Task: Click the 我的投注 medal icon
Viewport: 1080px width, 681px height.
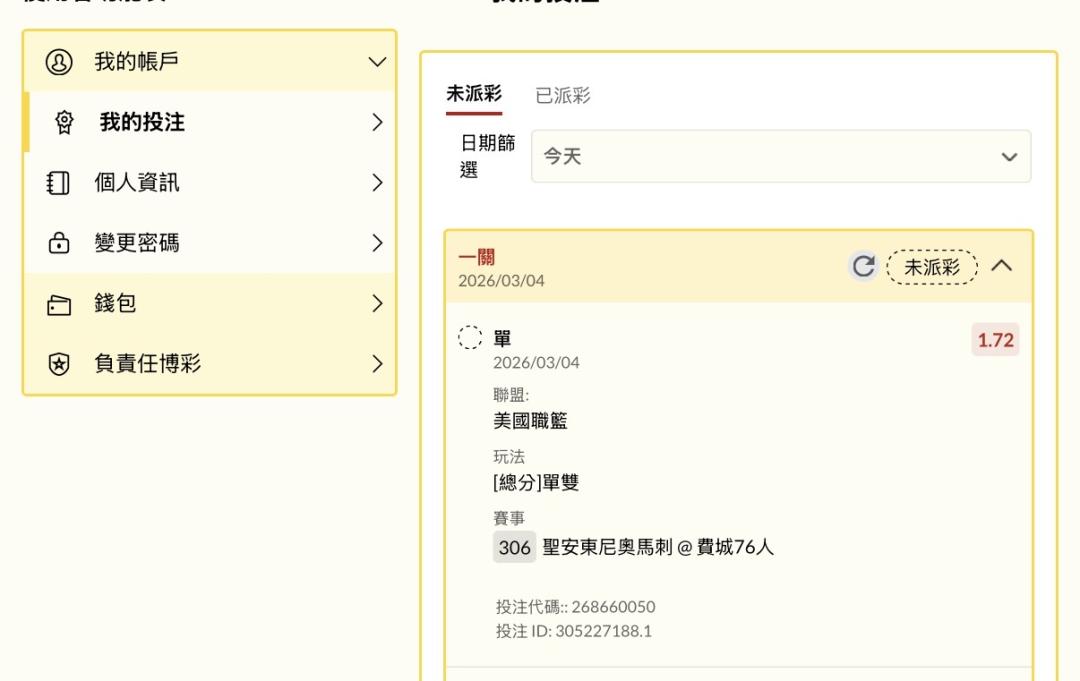Action: click(65, 123)
